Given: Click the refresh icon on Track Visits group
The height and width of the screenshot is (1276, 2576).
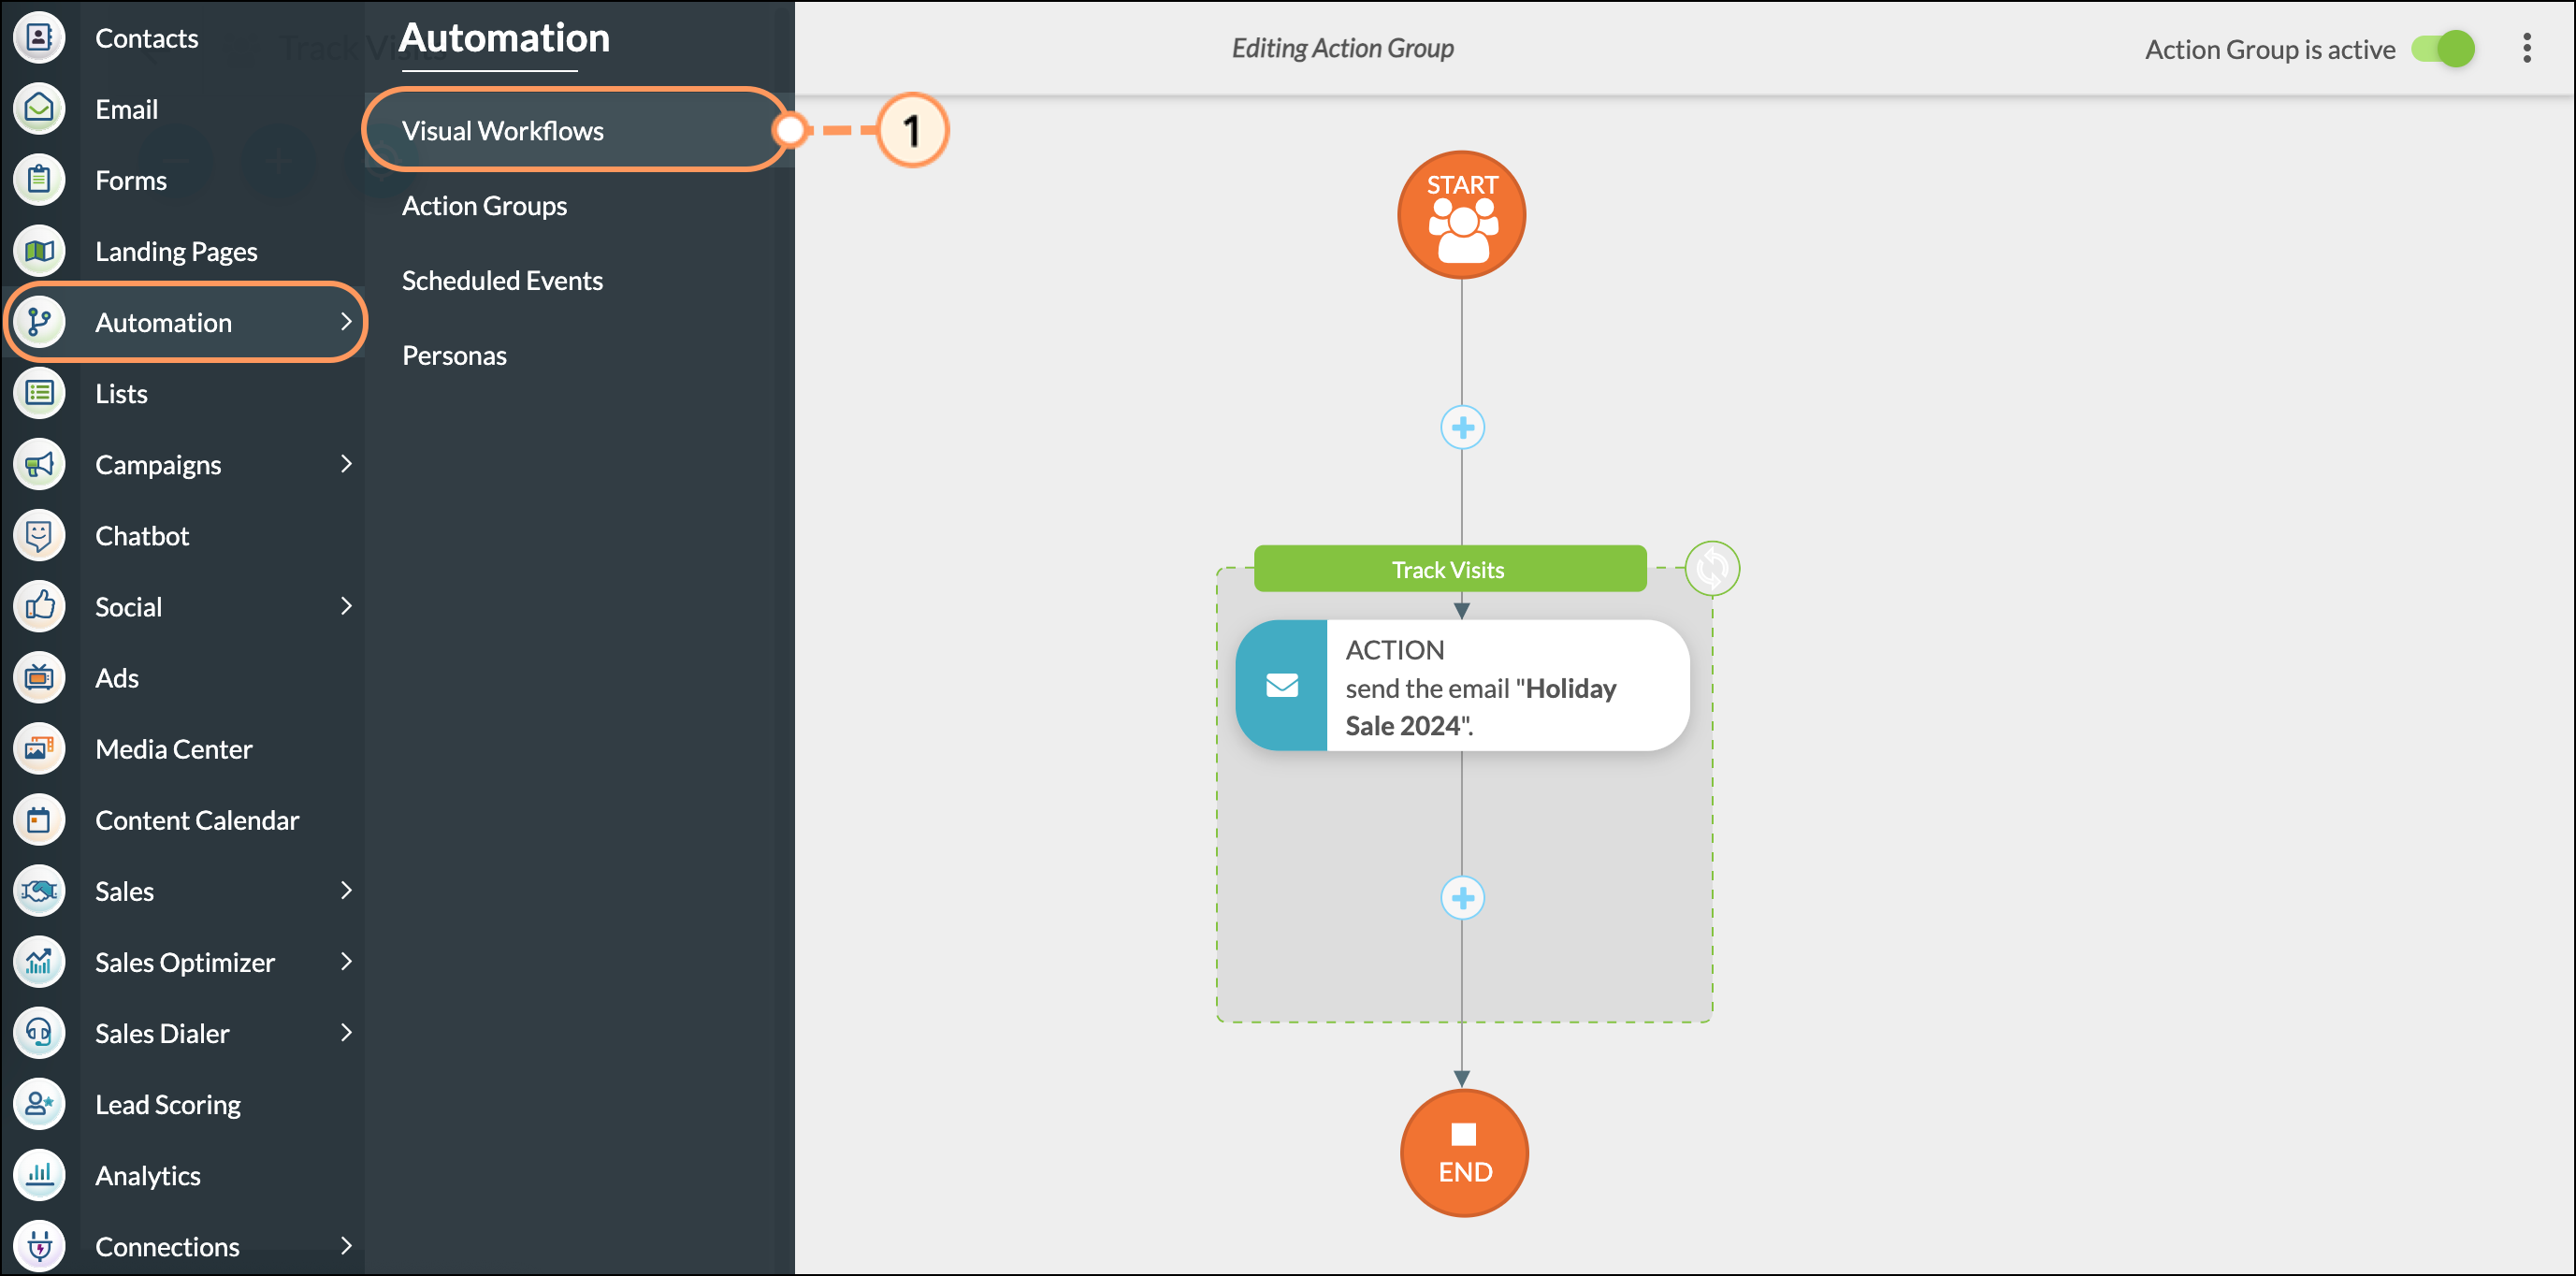Looking at the screenshot, I should click(1712, 568).
